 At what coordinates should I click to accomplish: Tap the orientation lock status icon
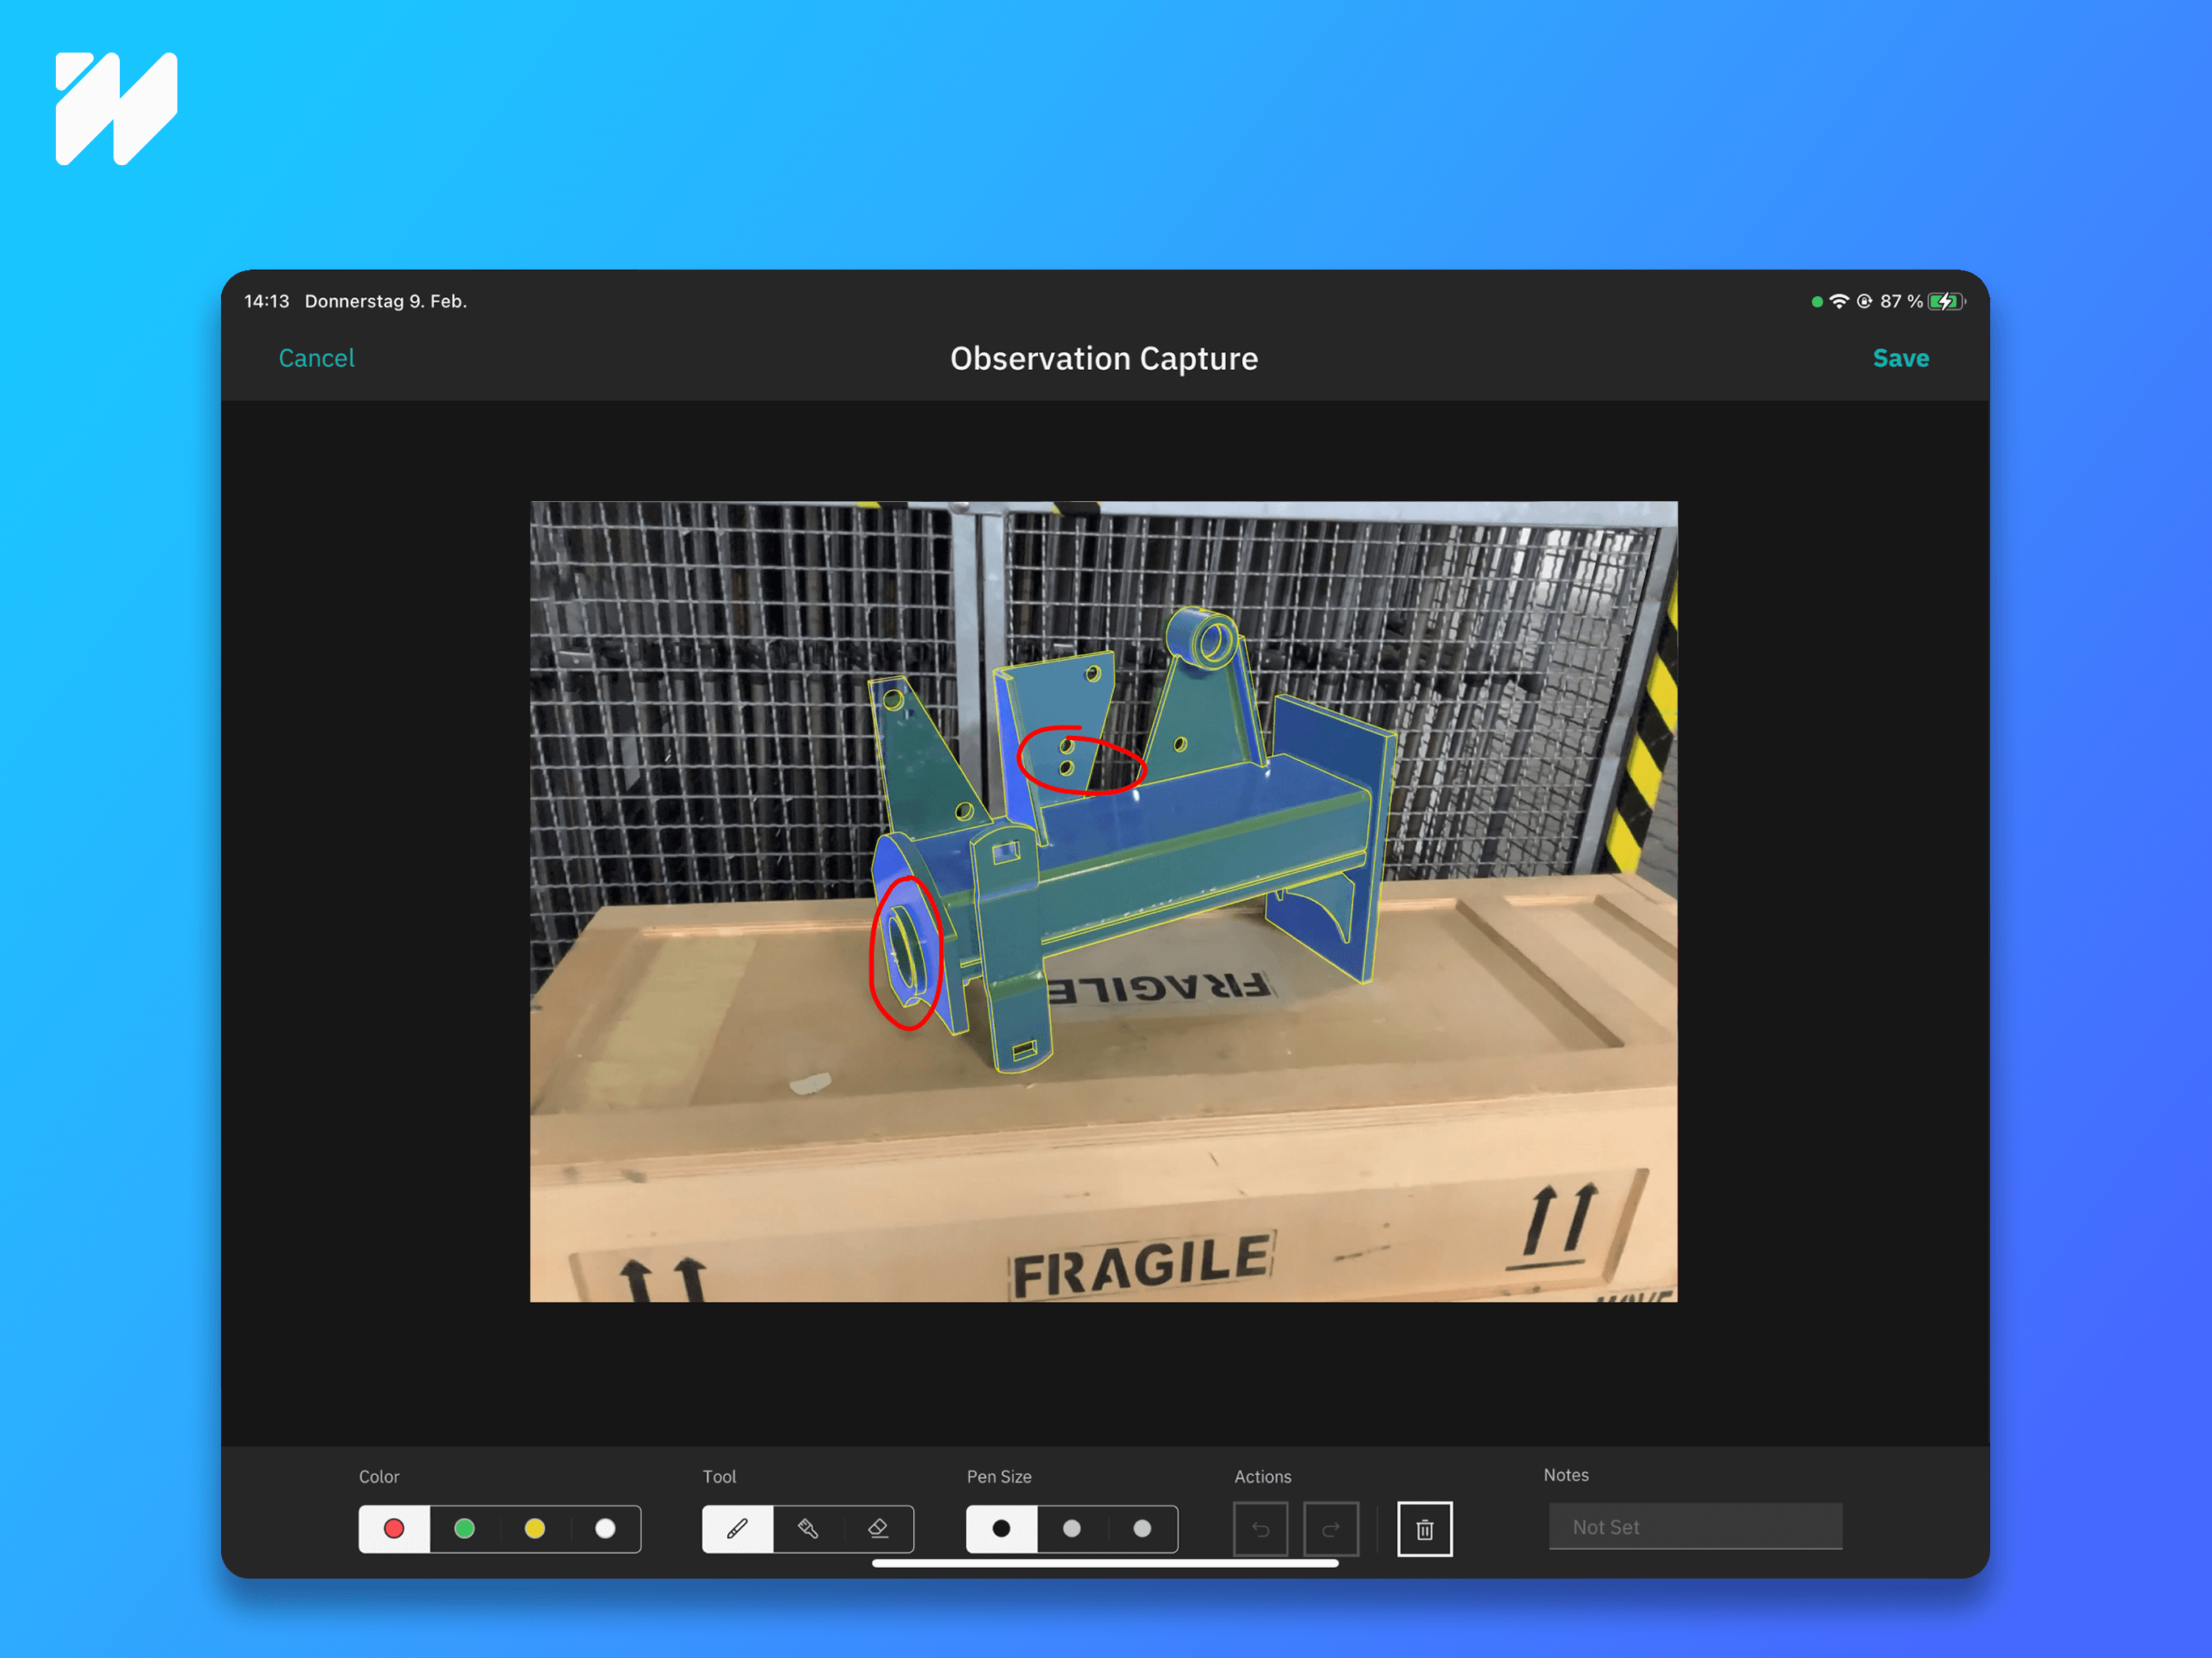[1864, 301]
